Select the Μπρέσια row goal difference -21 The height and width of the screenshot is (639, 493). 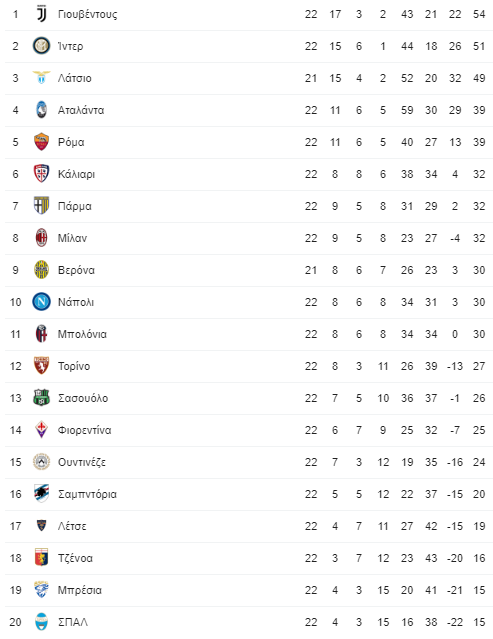tap(455, 590)
